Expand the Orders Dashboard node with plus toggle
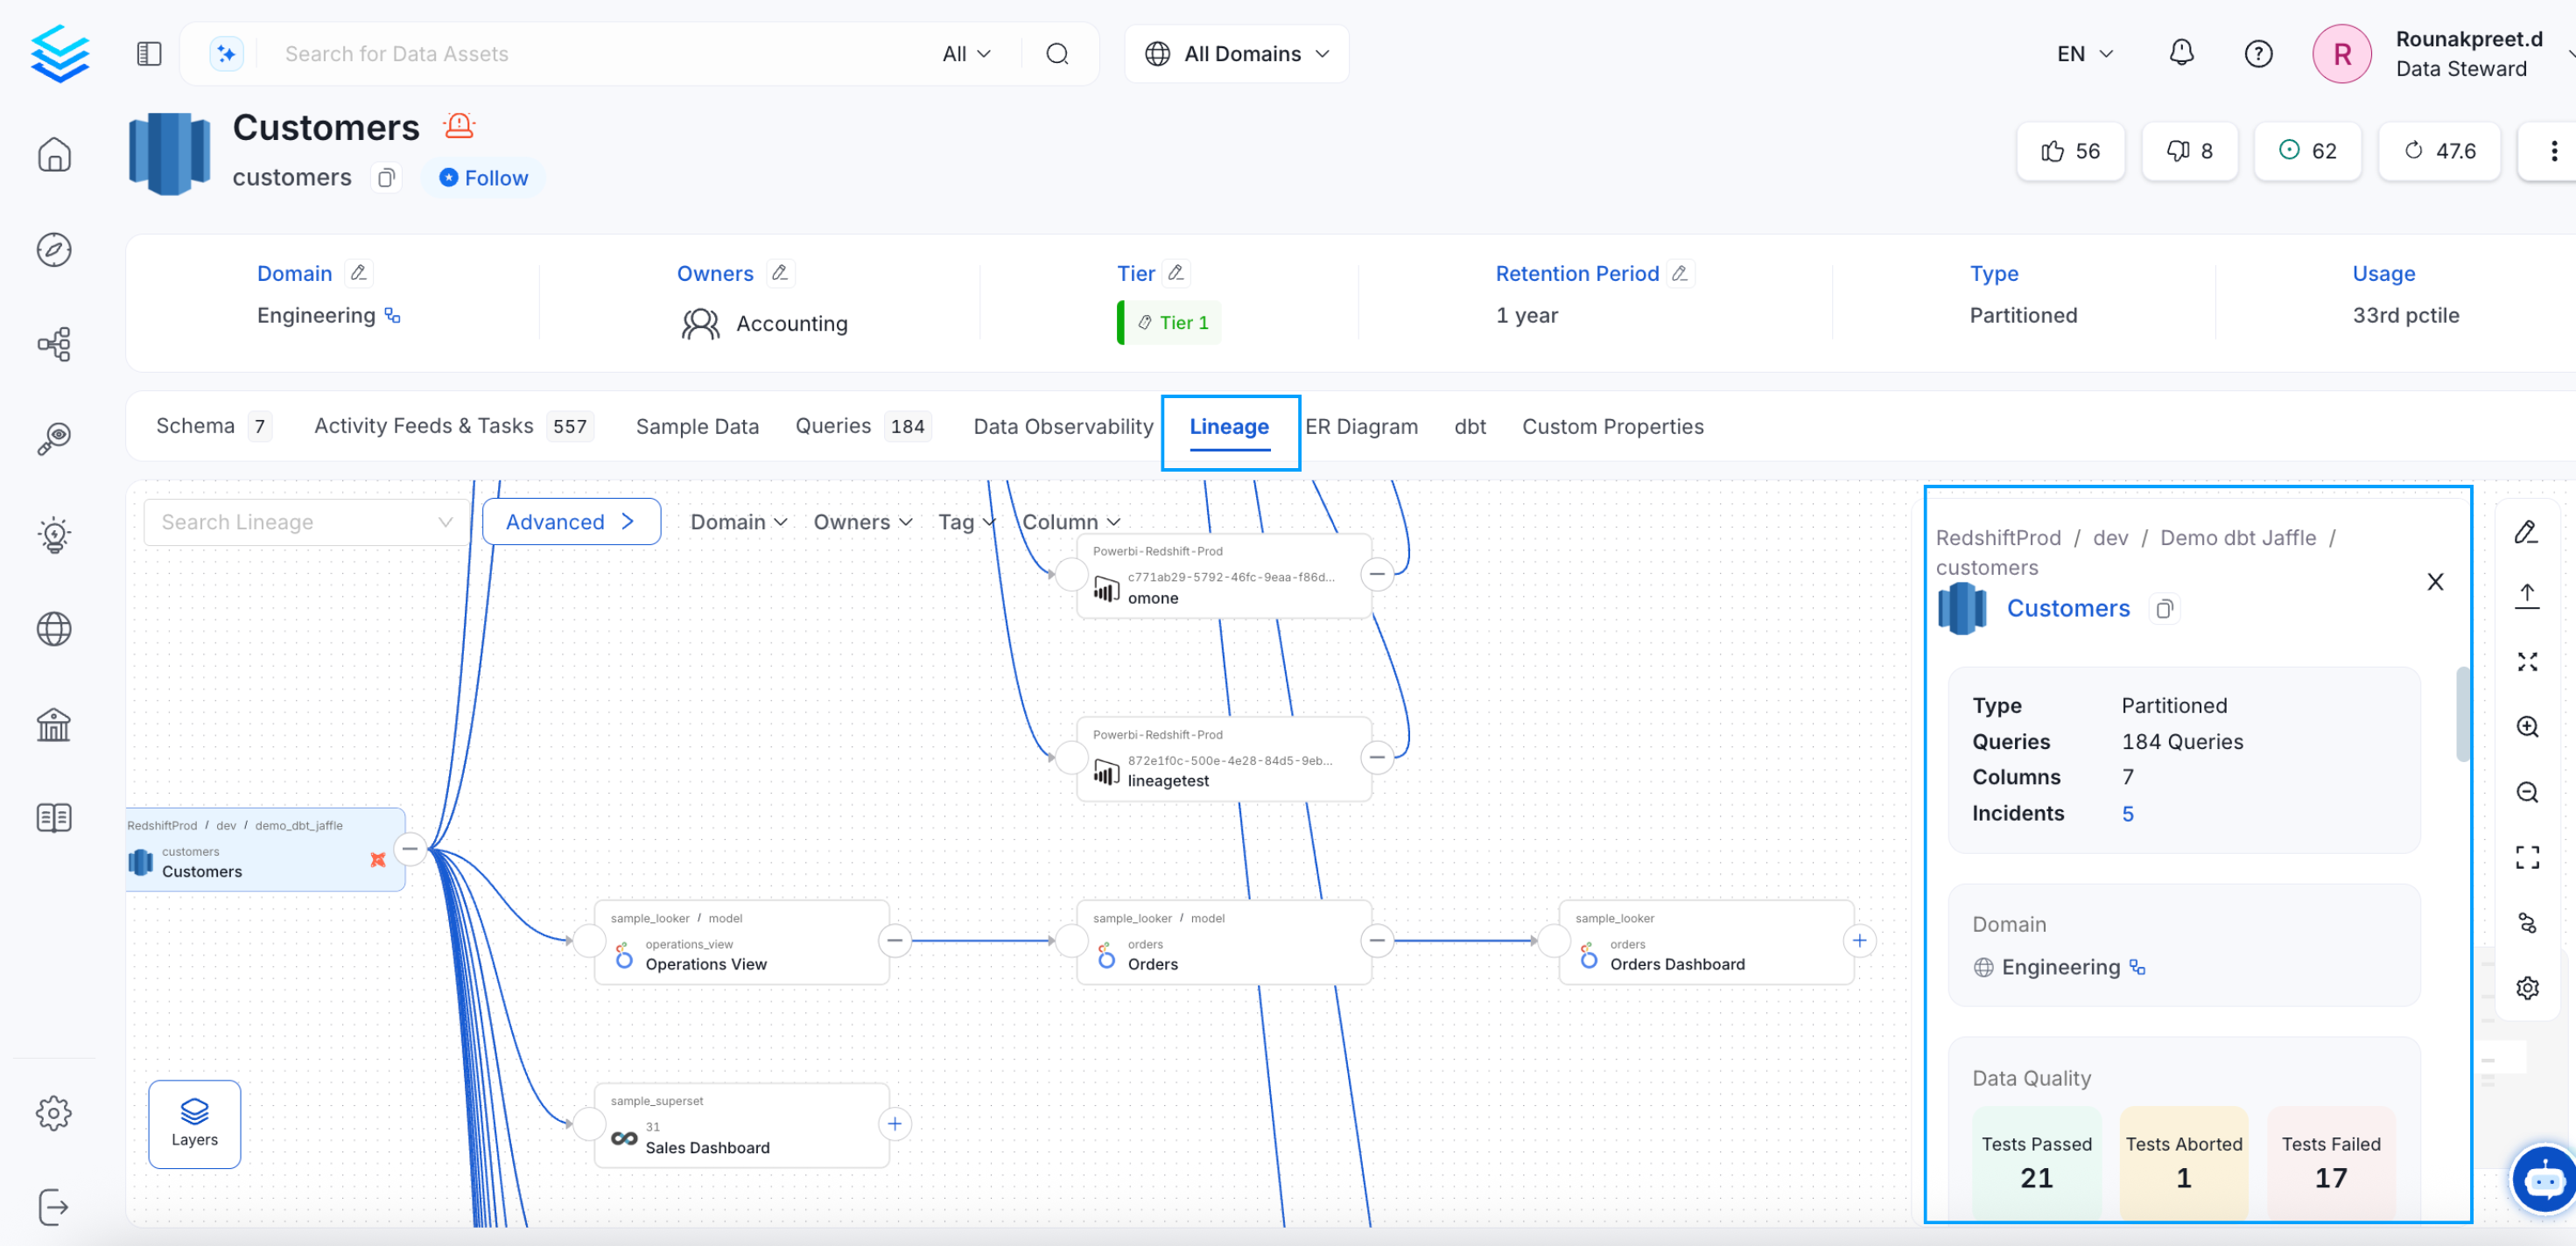The width and height of the screenshot is (2576, 1246). pos(1860,940)
